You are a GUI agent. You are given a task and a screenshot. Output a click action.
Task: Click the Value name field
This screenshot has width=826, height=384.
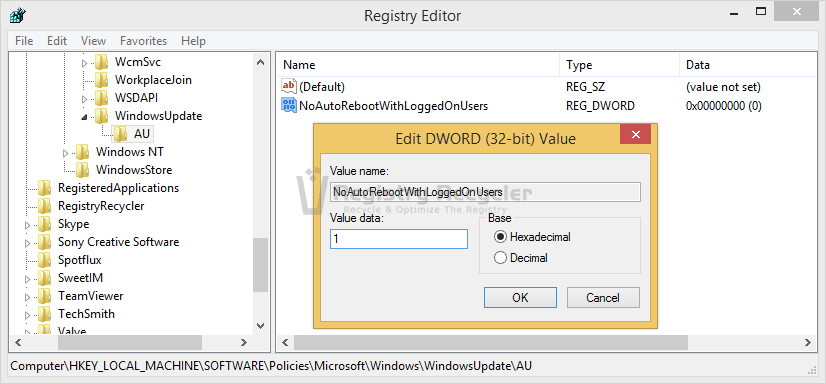(485, 192)
